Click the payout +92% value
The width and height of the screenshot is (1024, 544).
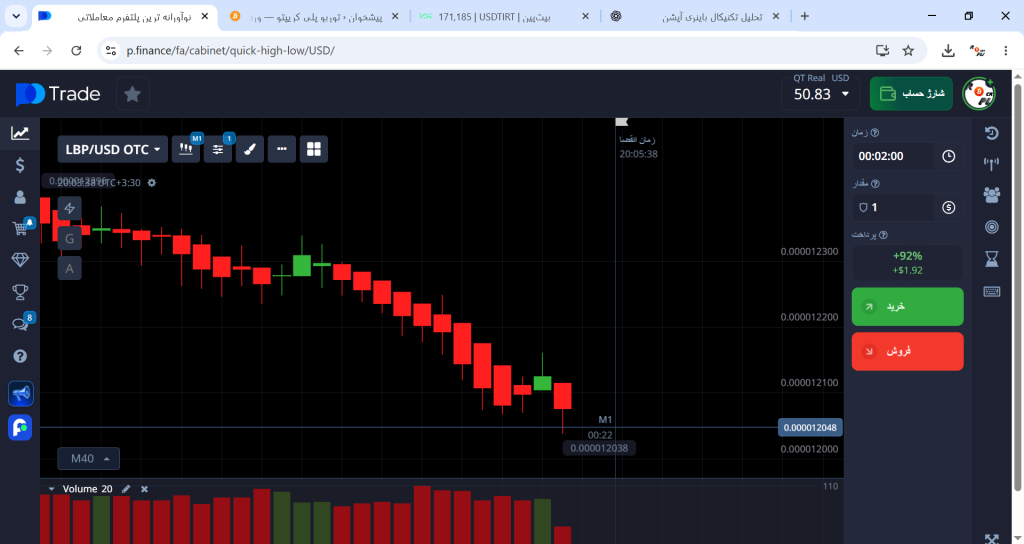[x=907, y=256]
